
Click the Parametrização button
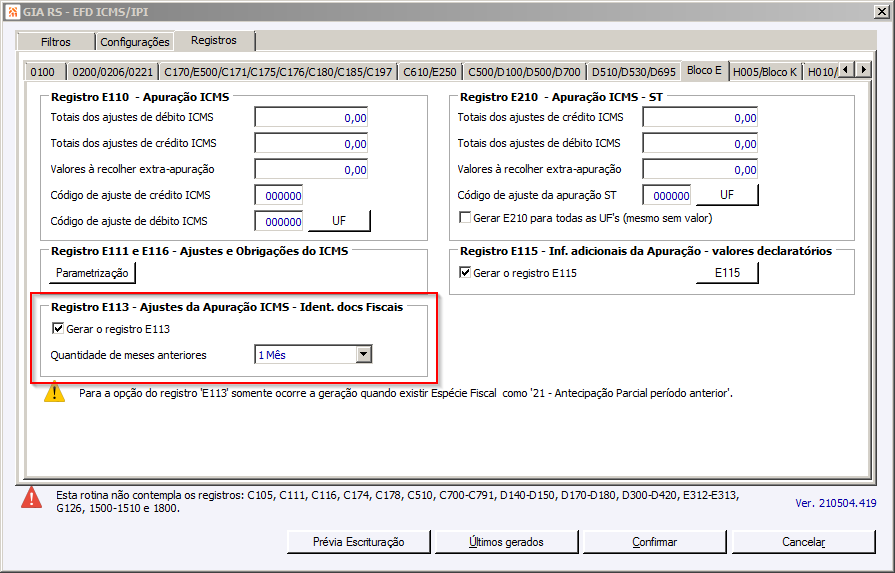(x=92, y=273)
